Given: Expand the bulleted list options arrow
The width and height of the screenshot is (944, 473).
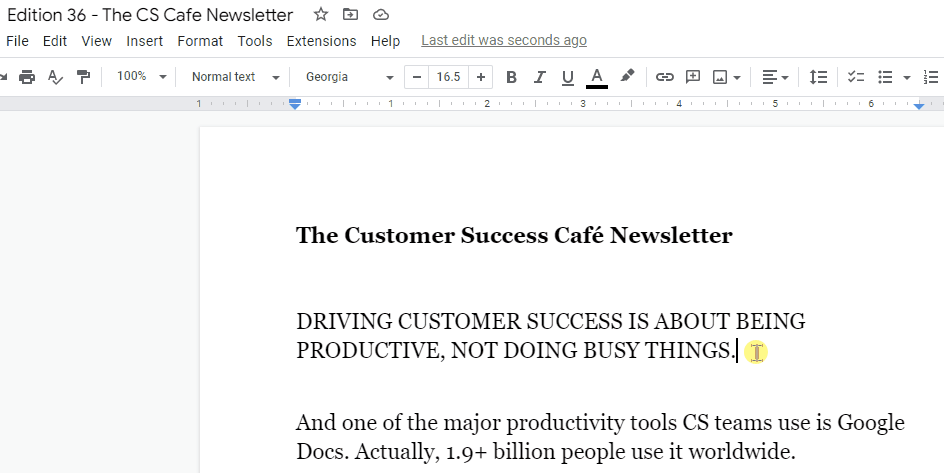Looking at the screenshot, I should pyautogui.click(x=907, y=78).
